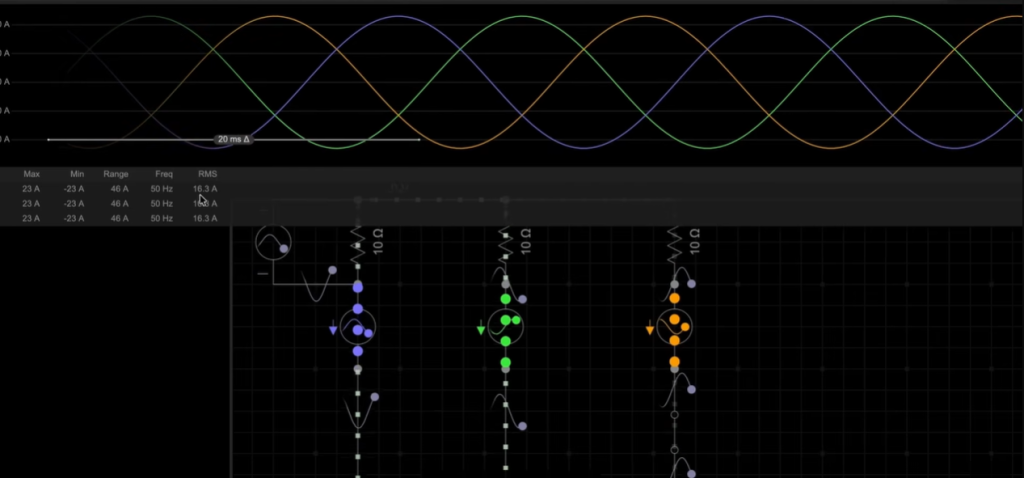
Task: Select the 10 Ω resistor above green source
Action: 506,242
